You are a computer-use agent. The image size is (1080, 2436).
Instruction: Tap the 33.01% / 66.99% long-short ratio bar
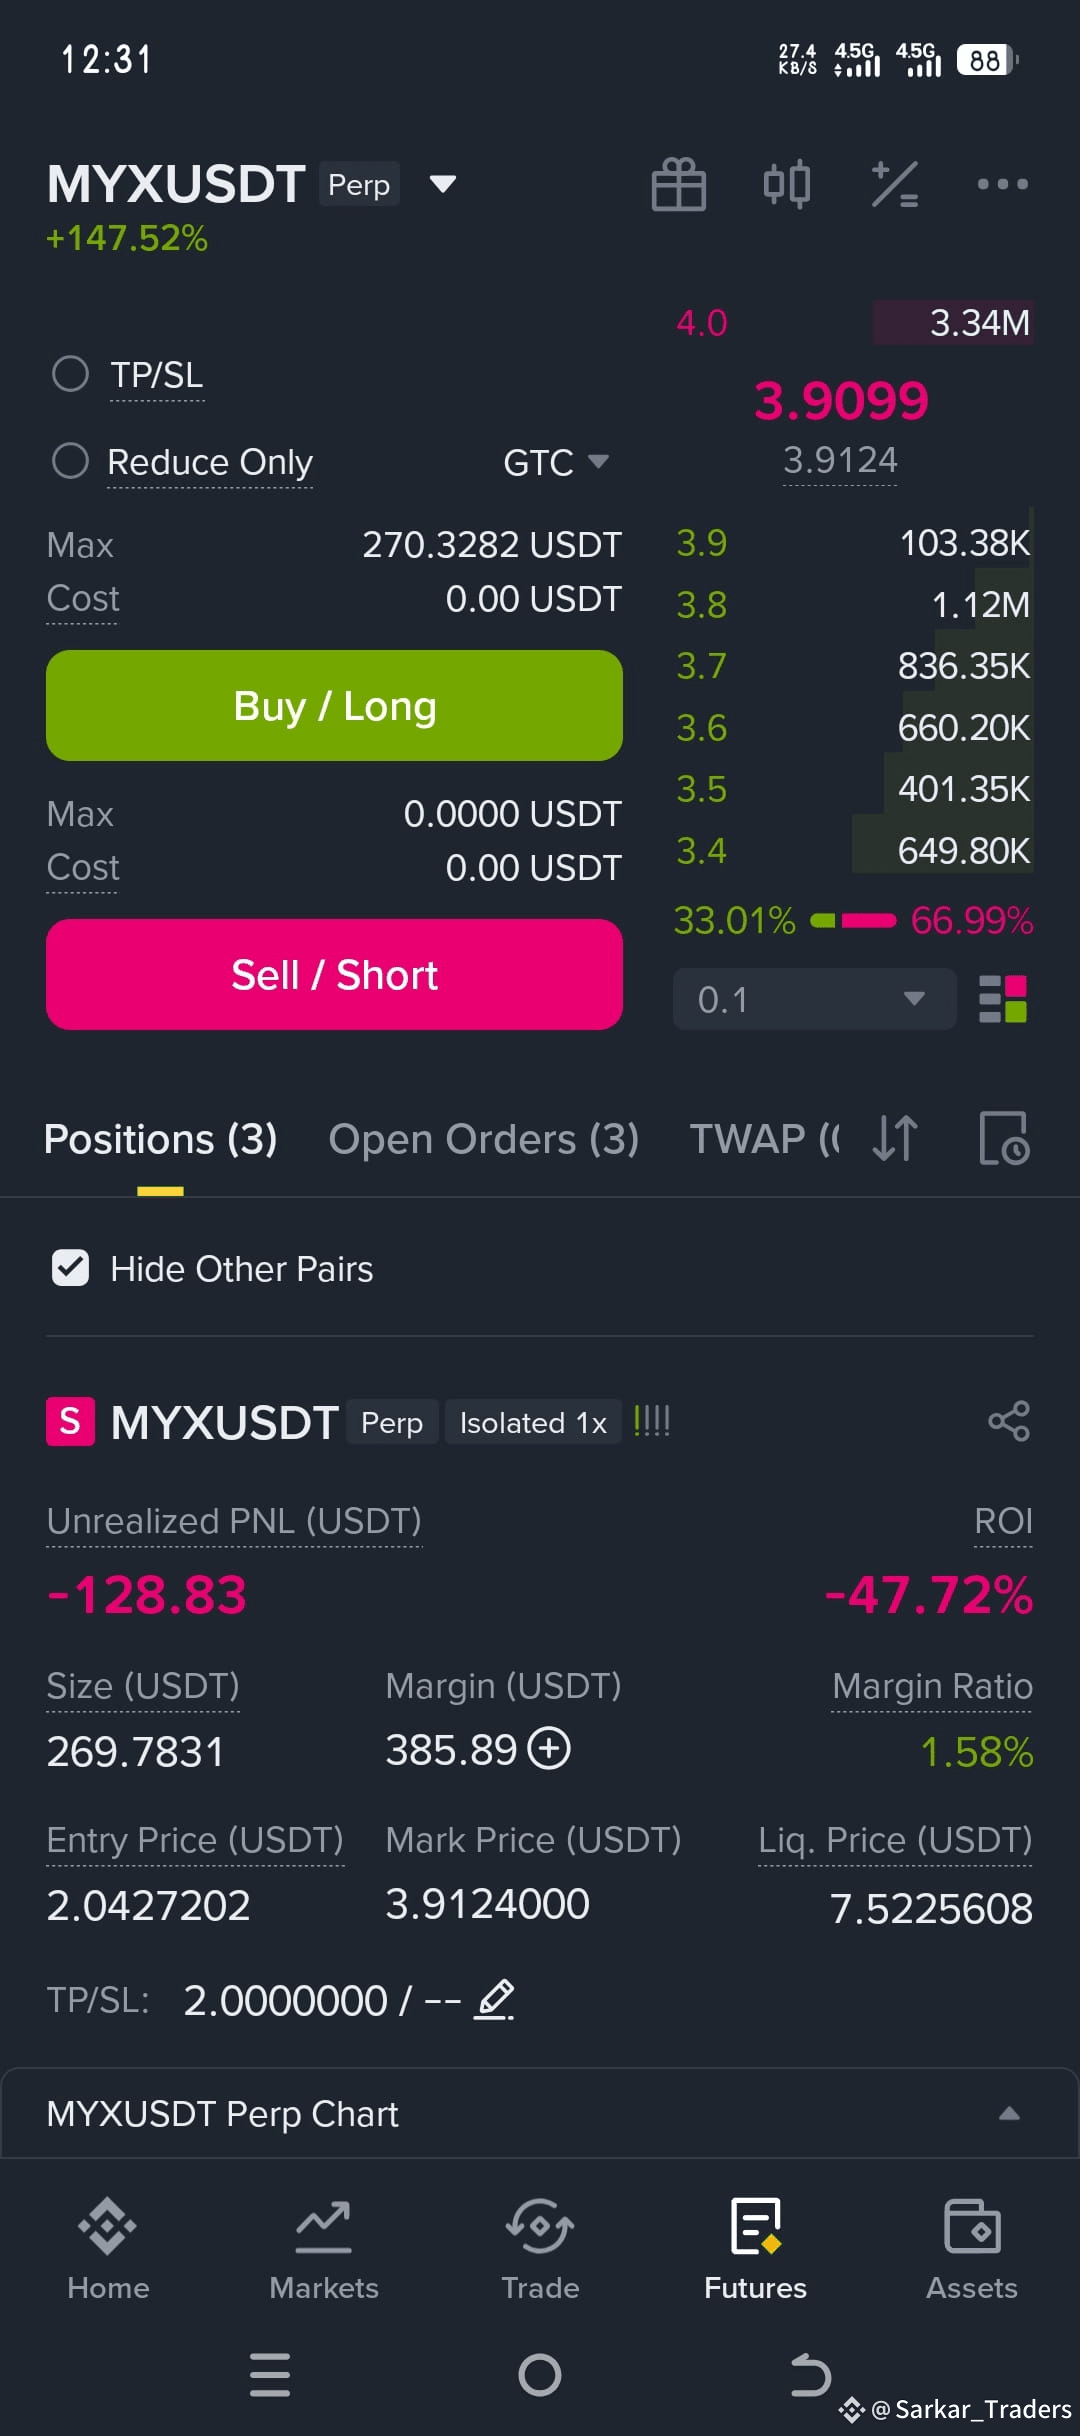853,920
